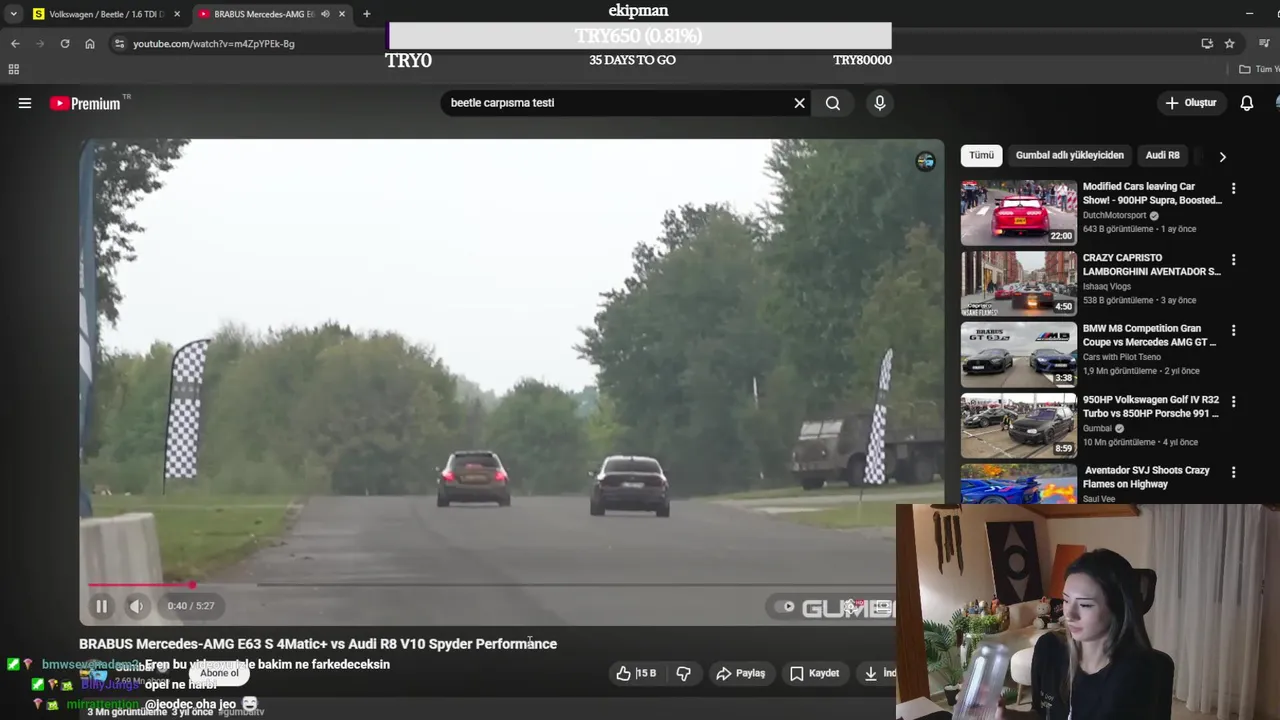Dislike the video

[684, 673]
